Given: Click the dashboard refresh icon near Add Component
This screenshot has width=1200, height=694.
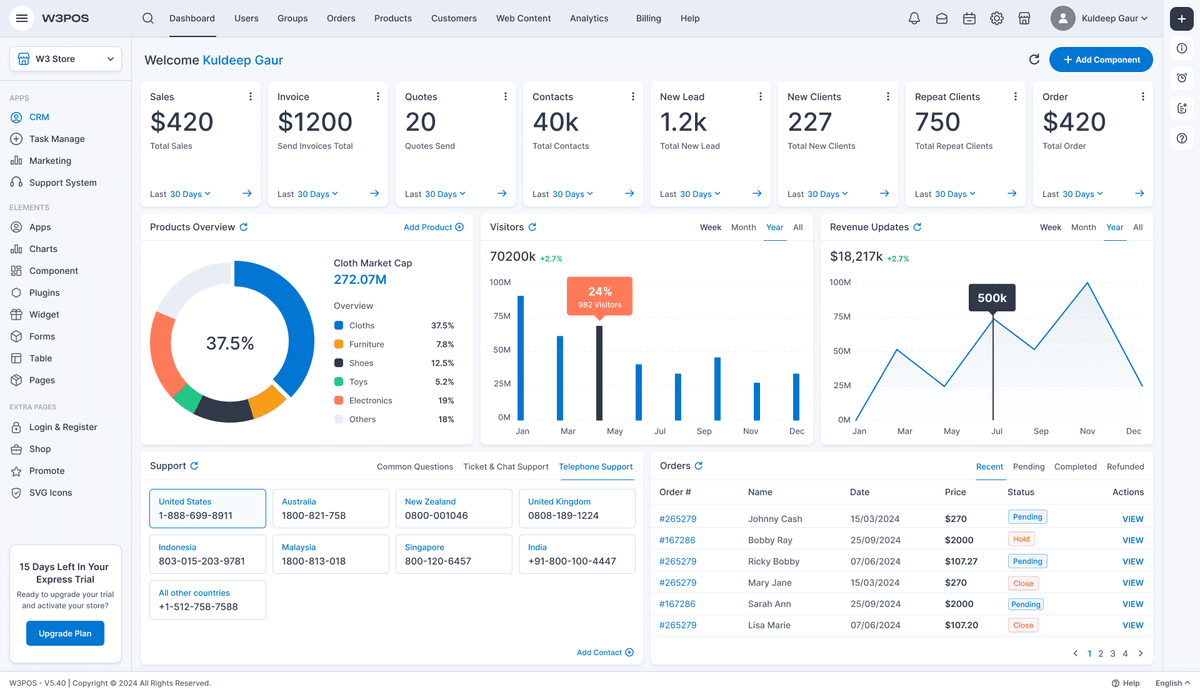Looking at the screenshot, I should [1034, 60].
